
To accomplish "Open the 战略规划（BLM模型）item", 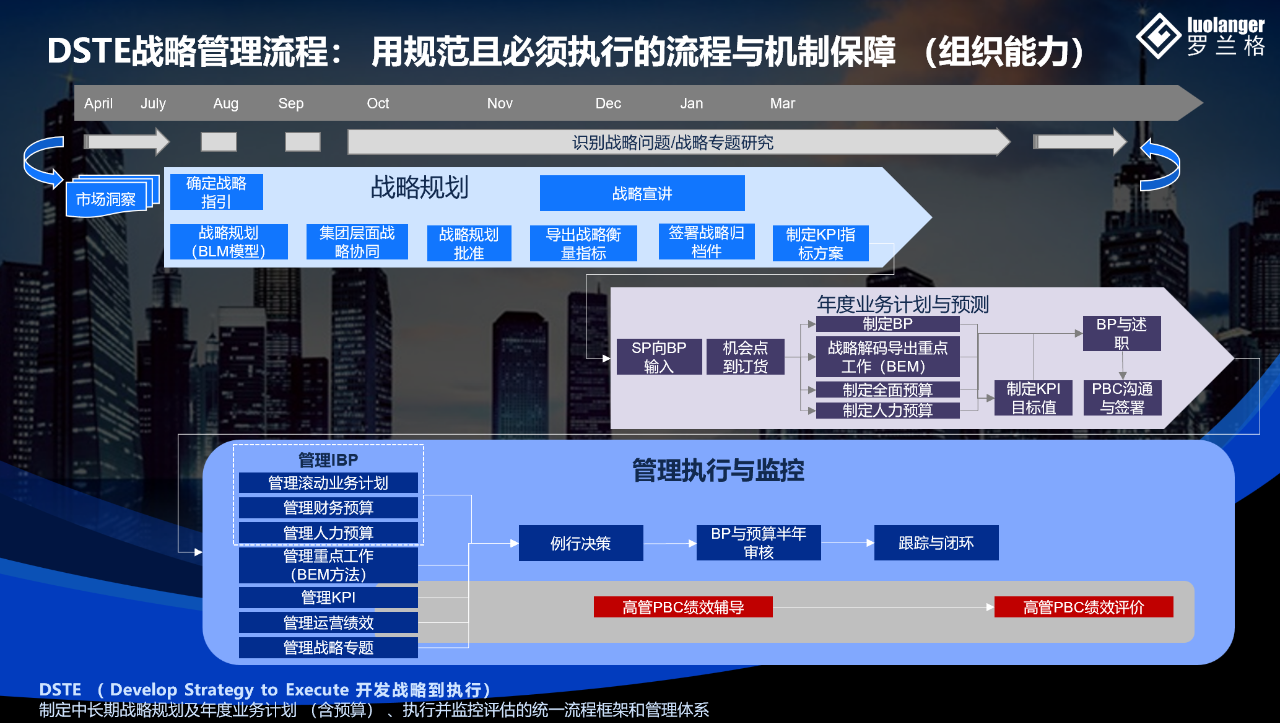I will coord(230,242).
